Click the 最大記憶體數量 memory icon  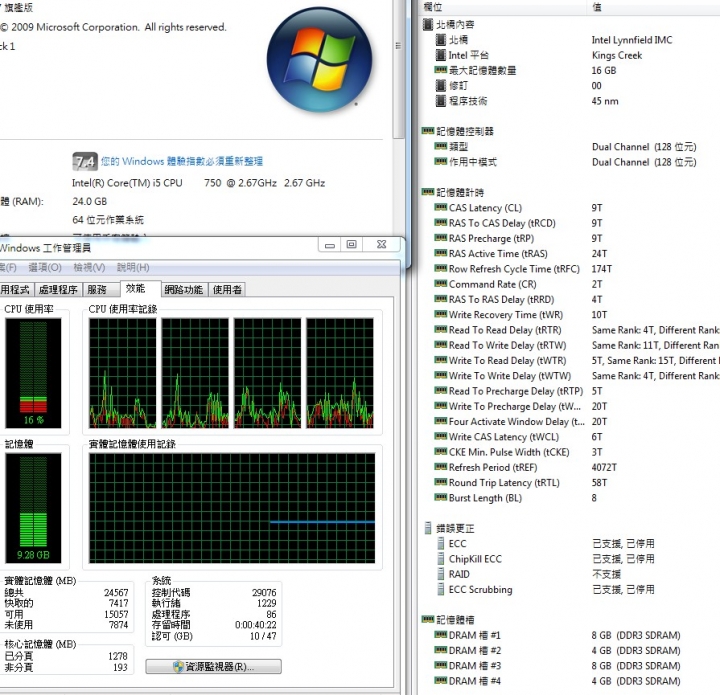pyautogui.click(x=441, y=70)
